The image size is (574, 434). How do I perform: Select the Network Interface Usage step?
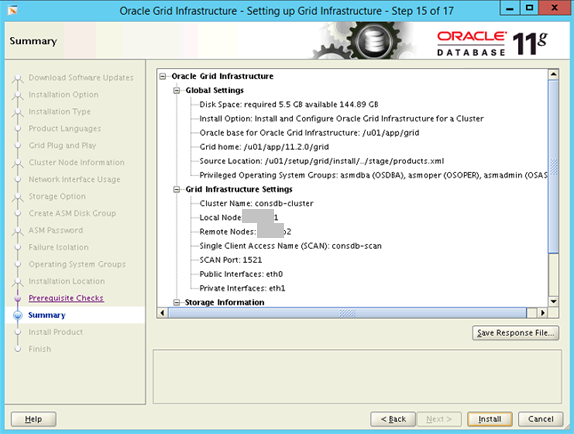(74, 179)
